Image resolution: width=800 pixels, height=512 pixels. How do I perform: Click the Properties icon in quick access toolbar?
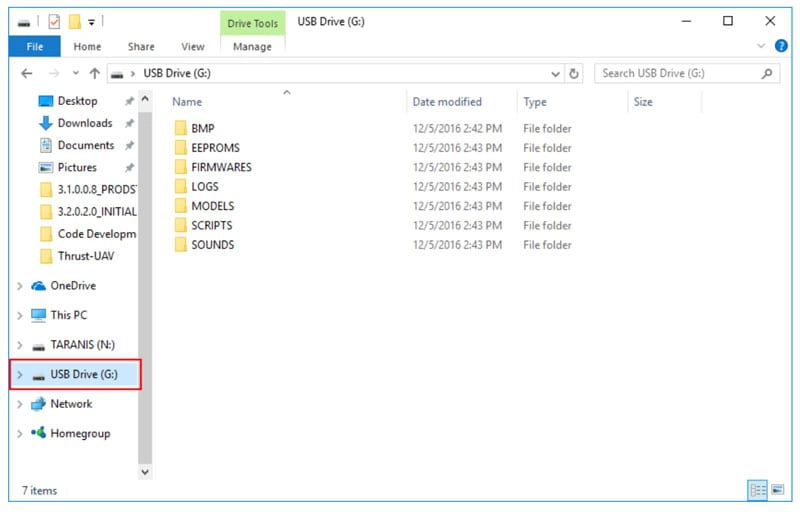point(54,21)
